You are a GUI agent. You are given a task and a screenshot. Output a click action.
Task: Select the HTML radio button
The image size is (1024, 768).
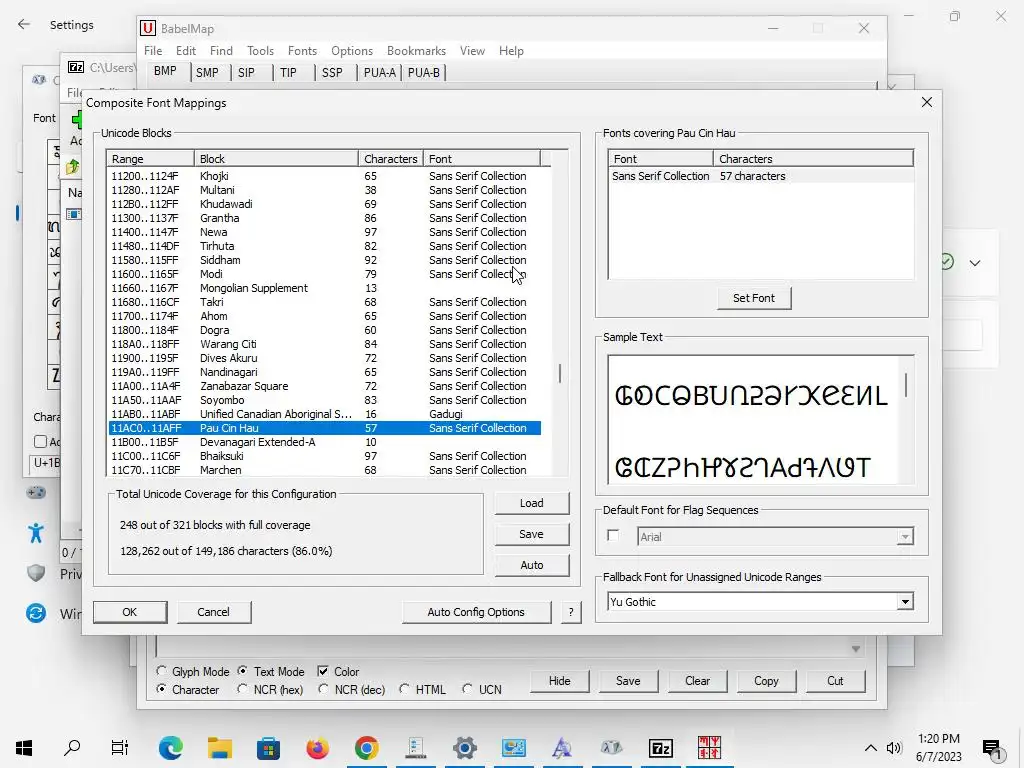[405, 689]
